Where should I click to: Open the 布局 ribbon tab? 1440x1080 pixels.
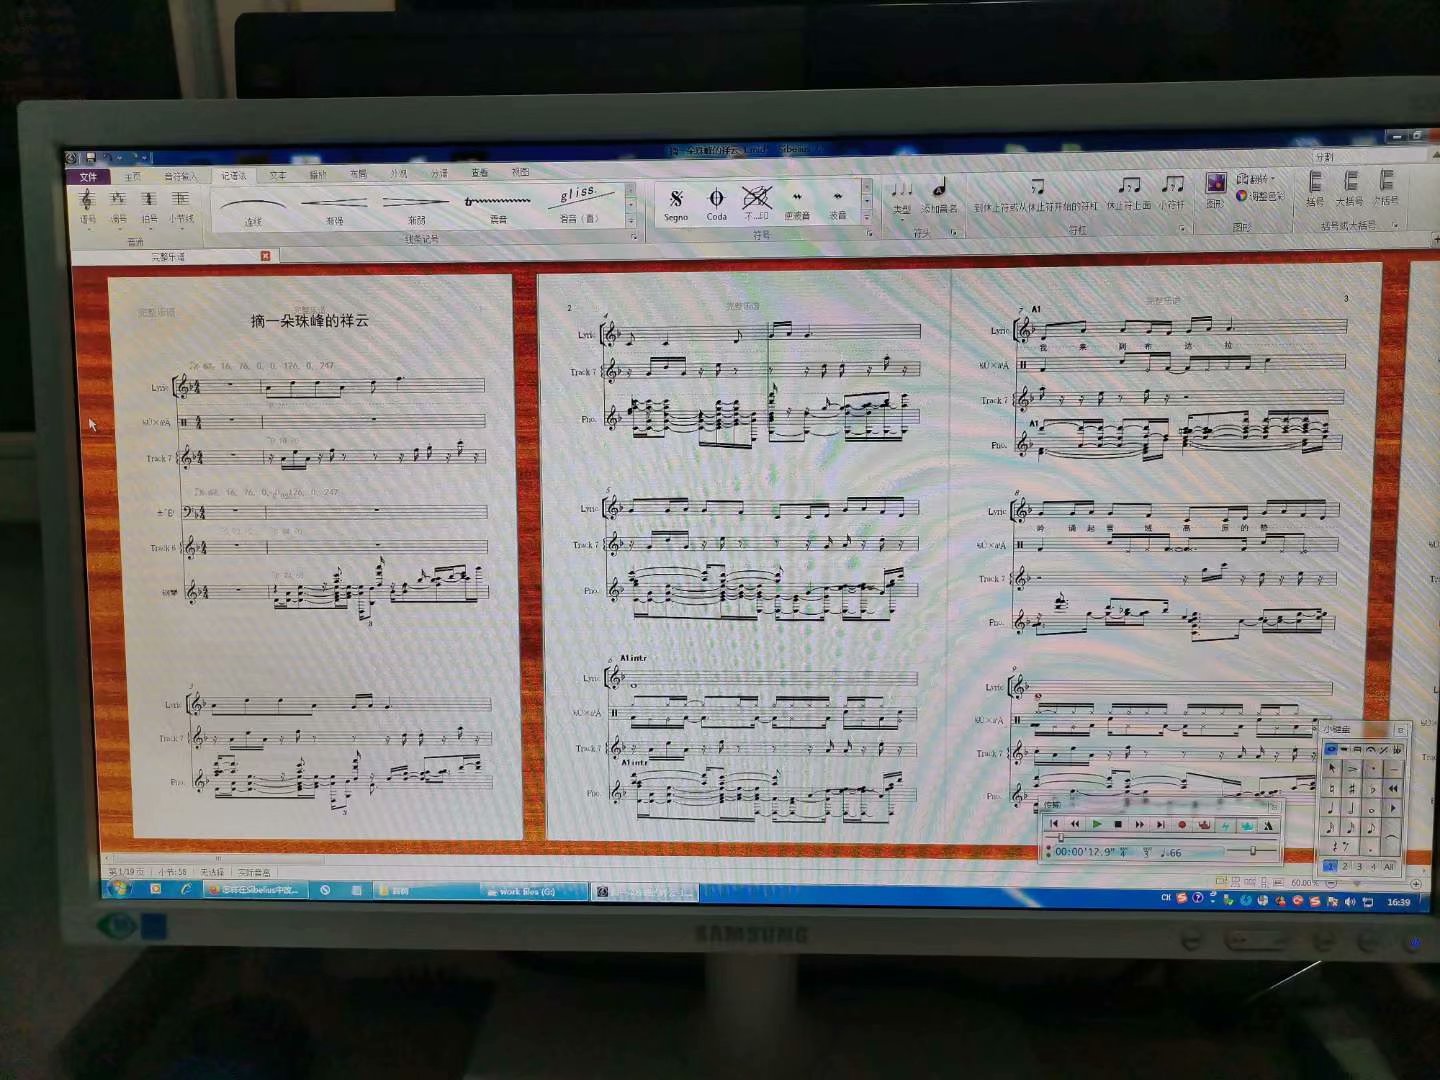click(x=358, y=174)
